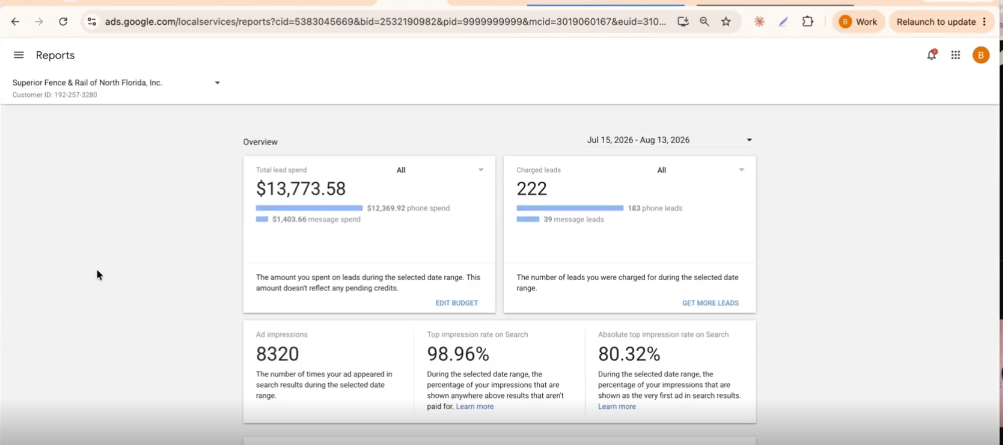Click the 98.96% top impression rate value

(x=458, y=354)
